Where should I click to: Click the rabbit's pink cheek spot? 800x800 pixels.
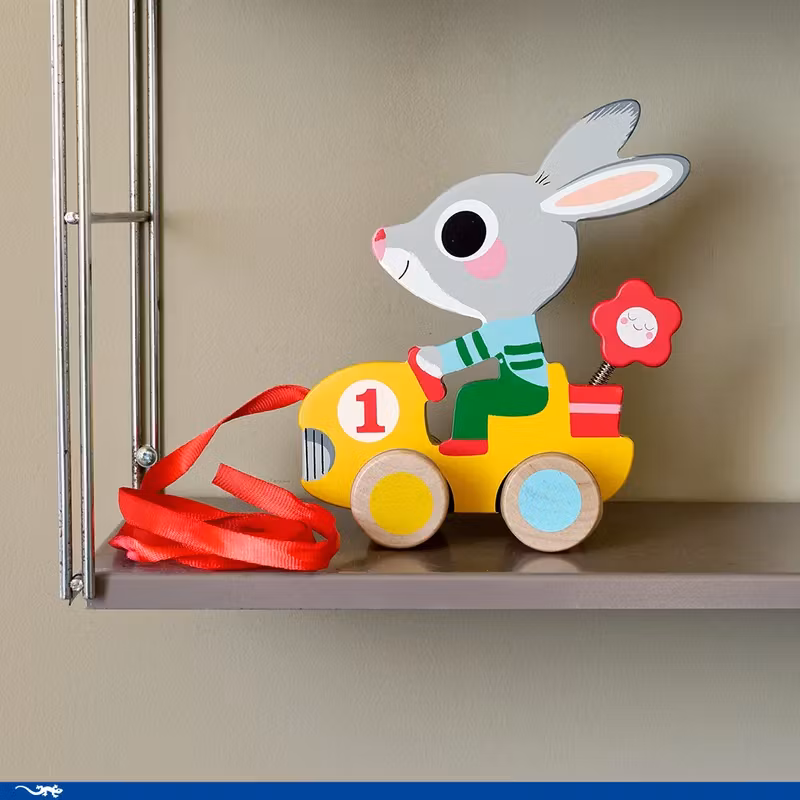488,262
